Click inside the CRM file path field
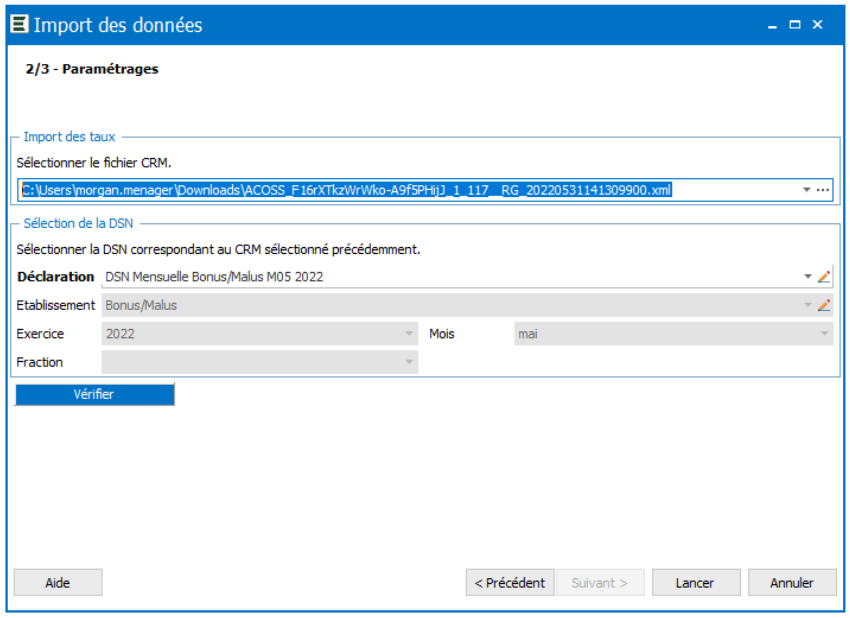Screen dimensions: 850x618 pos(409,190)
